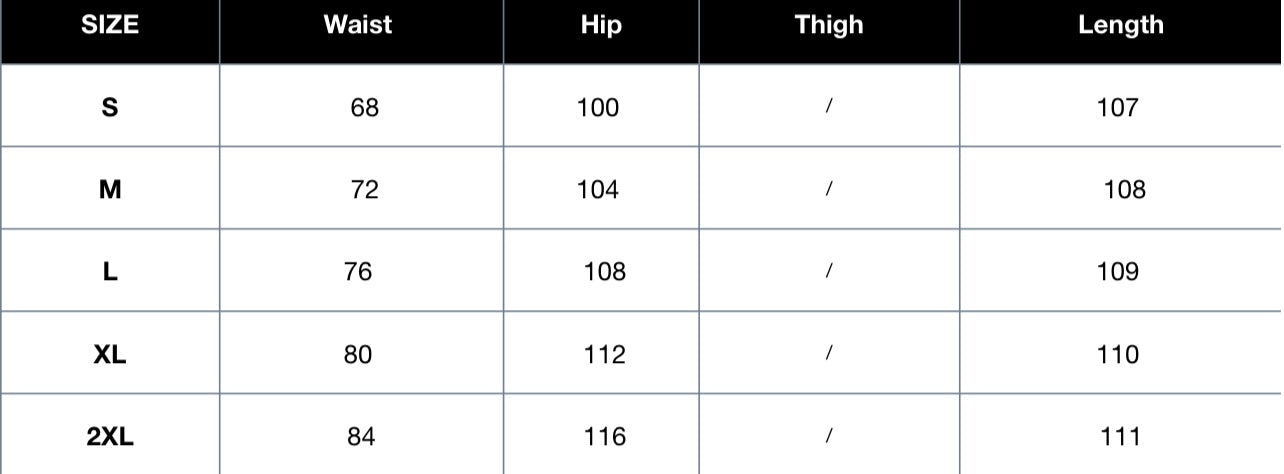Viewport: 1284px width, 474px height.
Task: Click hip value 116 for 2XL
Action: click(x=605, y=436)
